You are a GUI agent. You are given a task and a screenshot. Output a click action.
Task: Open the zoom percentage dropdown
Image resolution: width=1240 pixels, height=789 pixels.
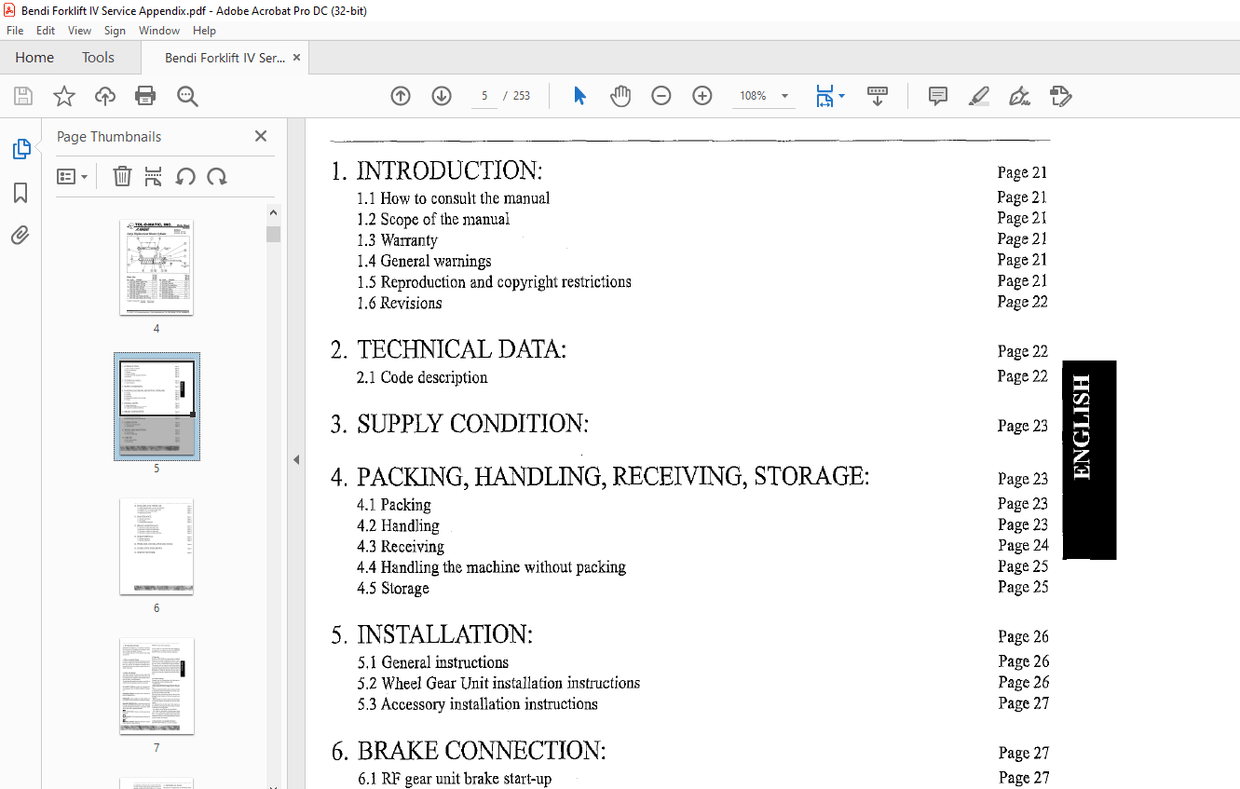(x=783, y=95)
